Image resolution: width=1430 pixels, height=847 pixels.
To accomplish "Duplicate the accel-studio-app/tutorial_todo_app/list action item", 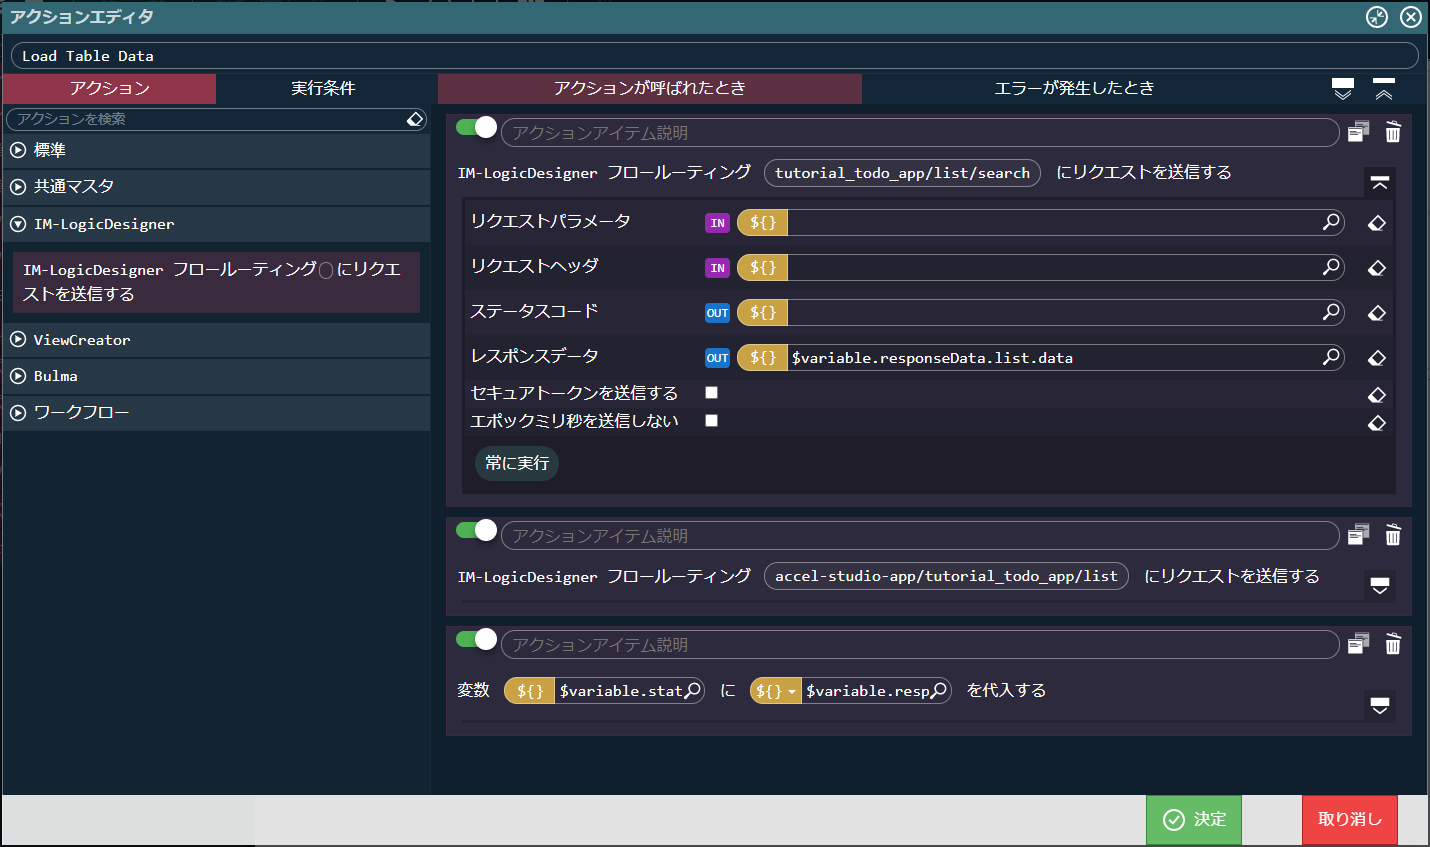I will [1358, 535].
